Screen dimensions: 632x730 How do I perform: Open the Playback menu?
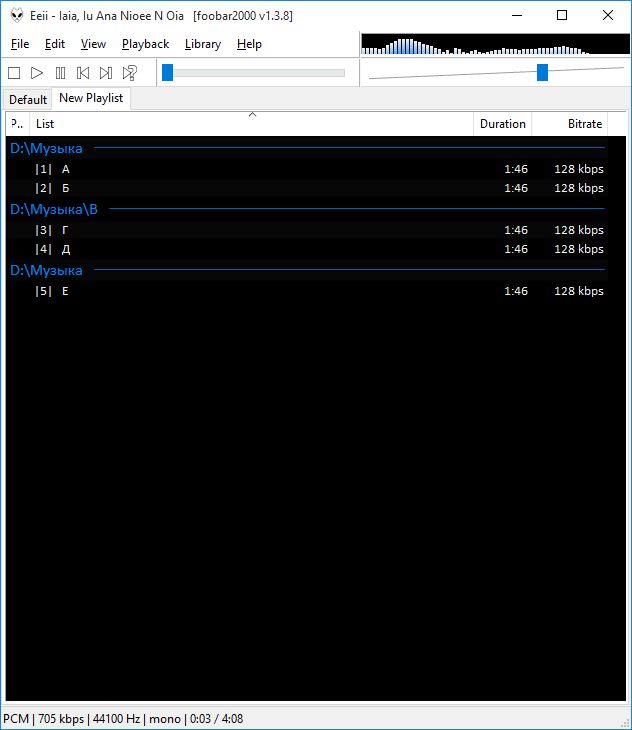[x=145, y=44]
